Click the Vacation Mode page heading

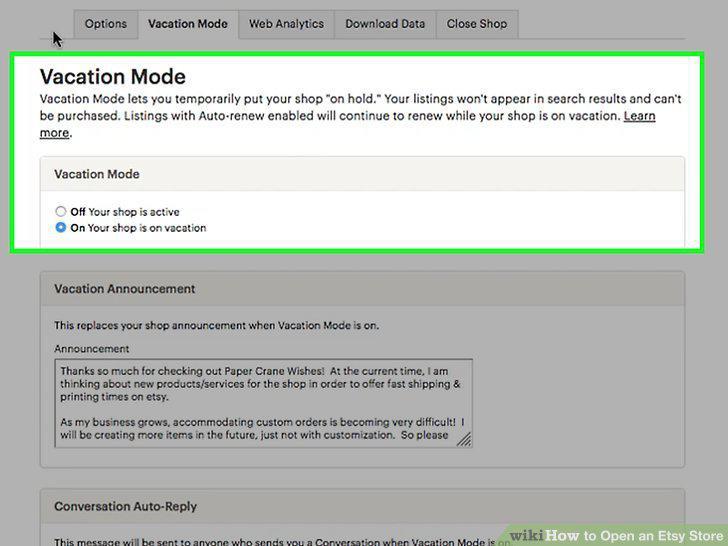pyautogui.click(x=113, y=77)
